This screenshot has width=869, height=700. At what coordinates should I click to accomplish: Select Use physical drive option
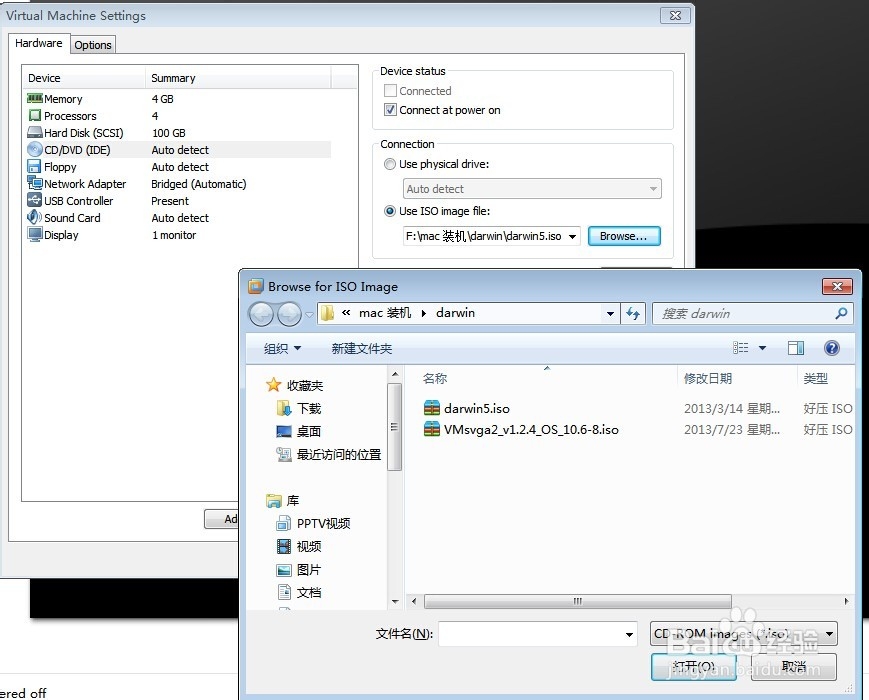pyautogui.click(x=390, y=164)
